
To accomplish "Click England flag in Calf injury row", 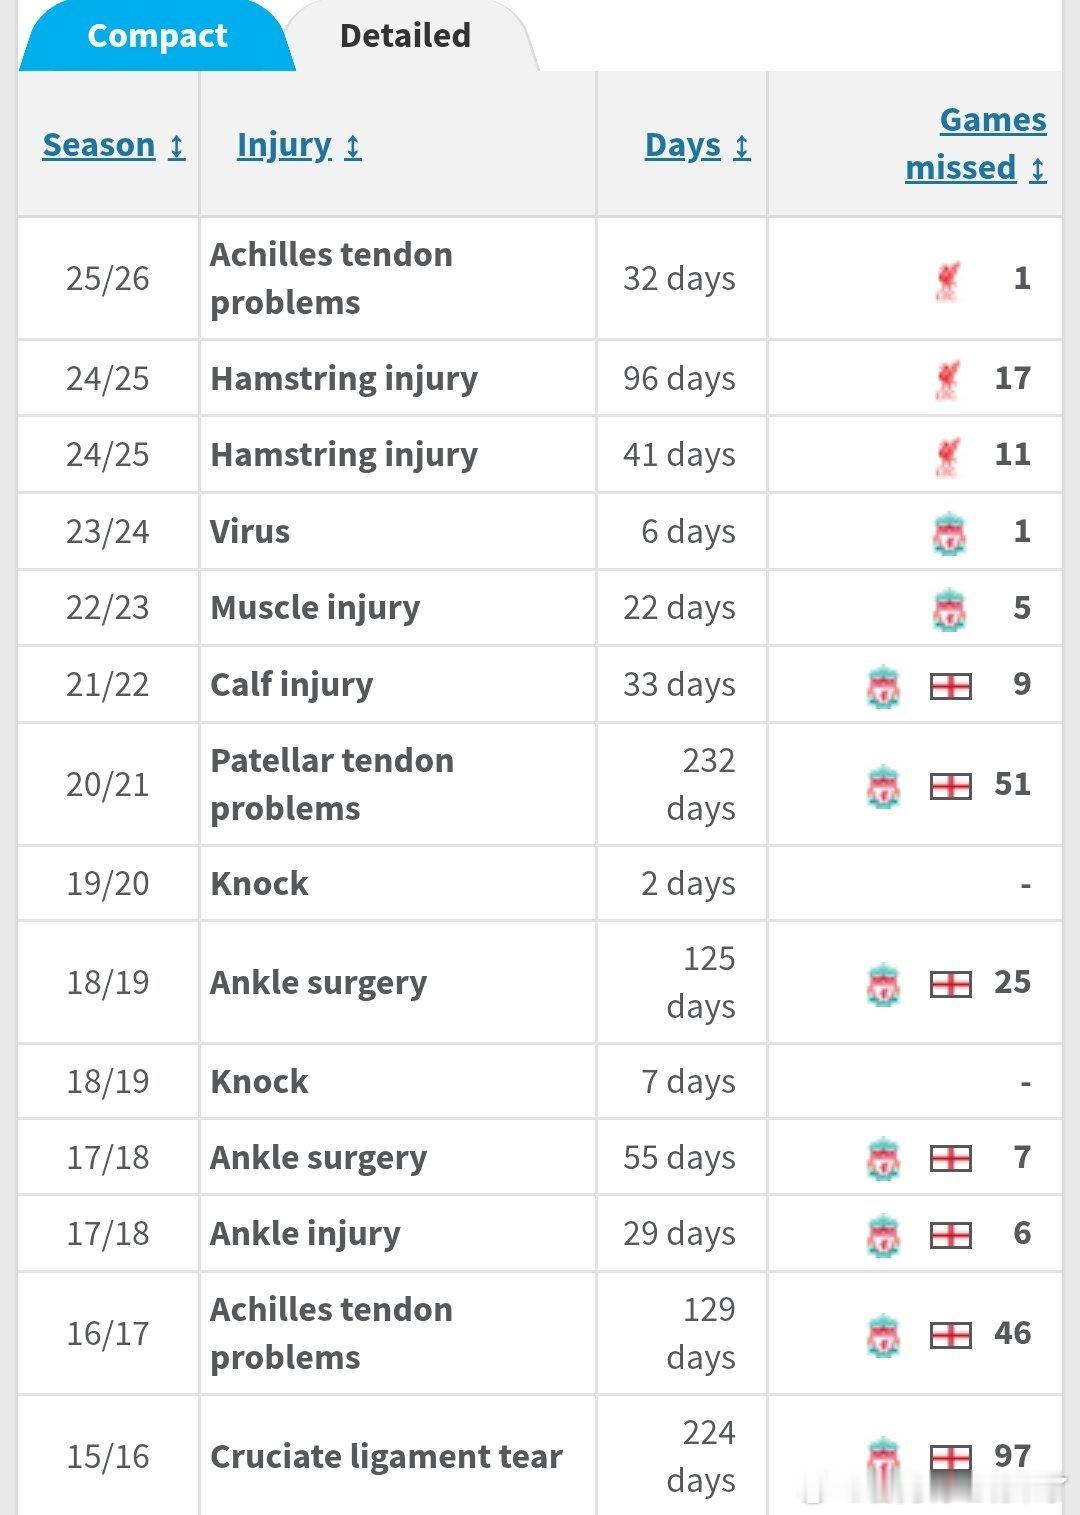I will pyautogui.click(x=951, y=686).
